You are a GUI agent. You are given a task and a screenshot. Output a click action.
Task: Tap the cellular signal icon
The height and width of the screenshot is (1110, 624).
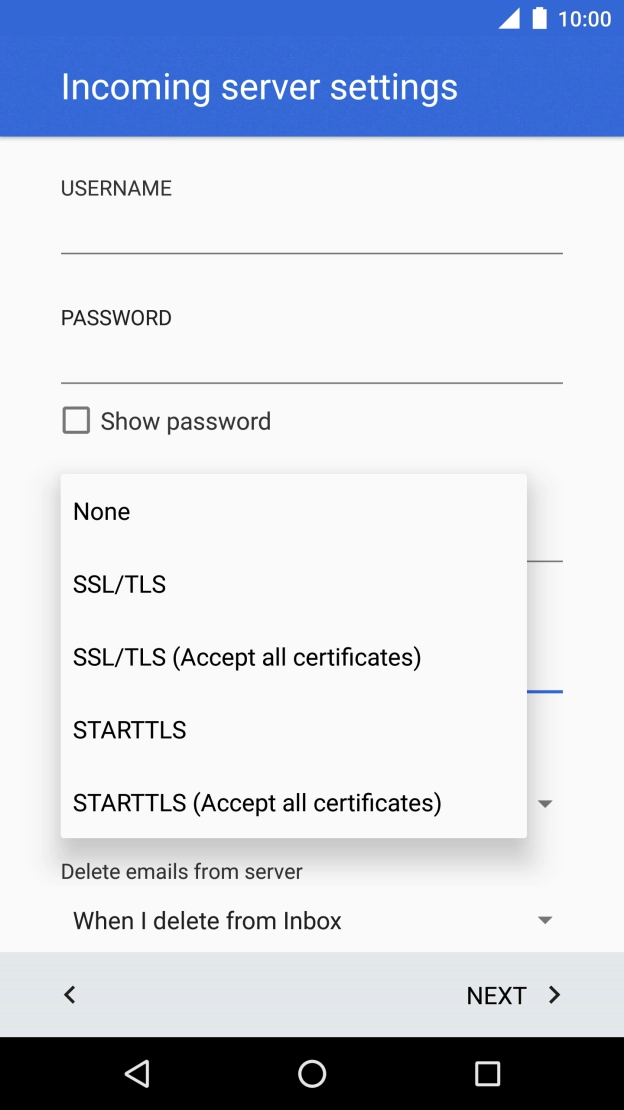click(509, 19)
